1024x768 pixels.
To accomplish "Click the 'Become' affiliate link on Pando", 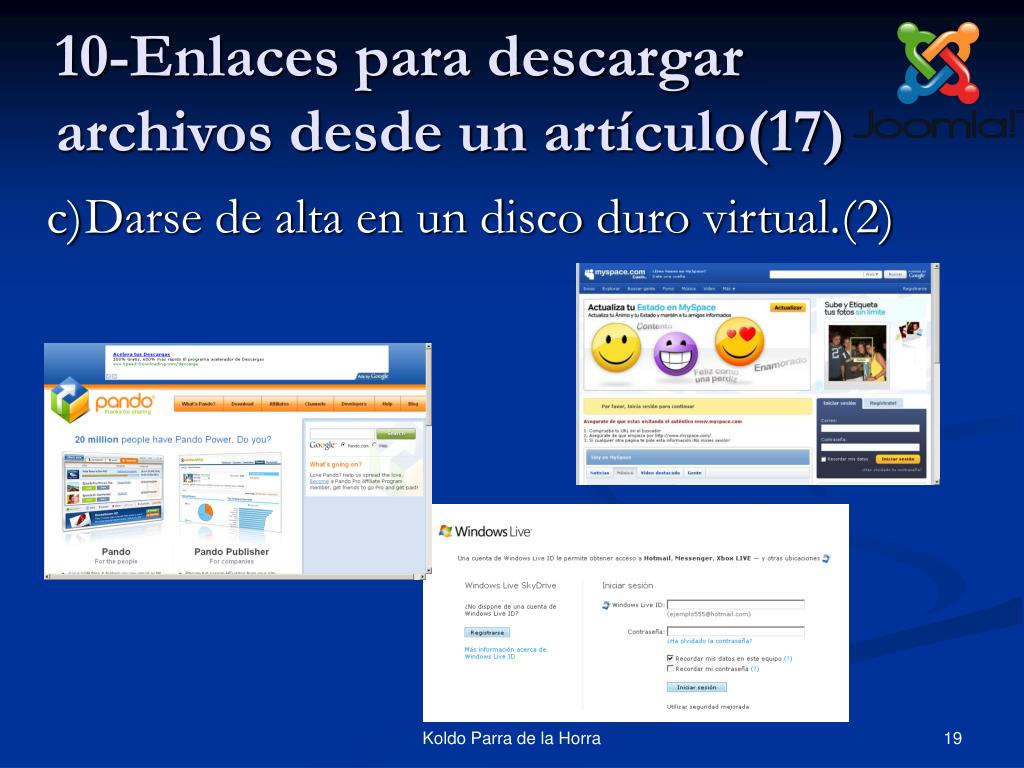I will (319, 481).
